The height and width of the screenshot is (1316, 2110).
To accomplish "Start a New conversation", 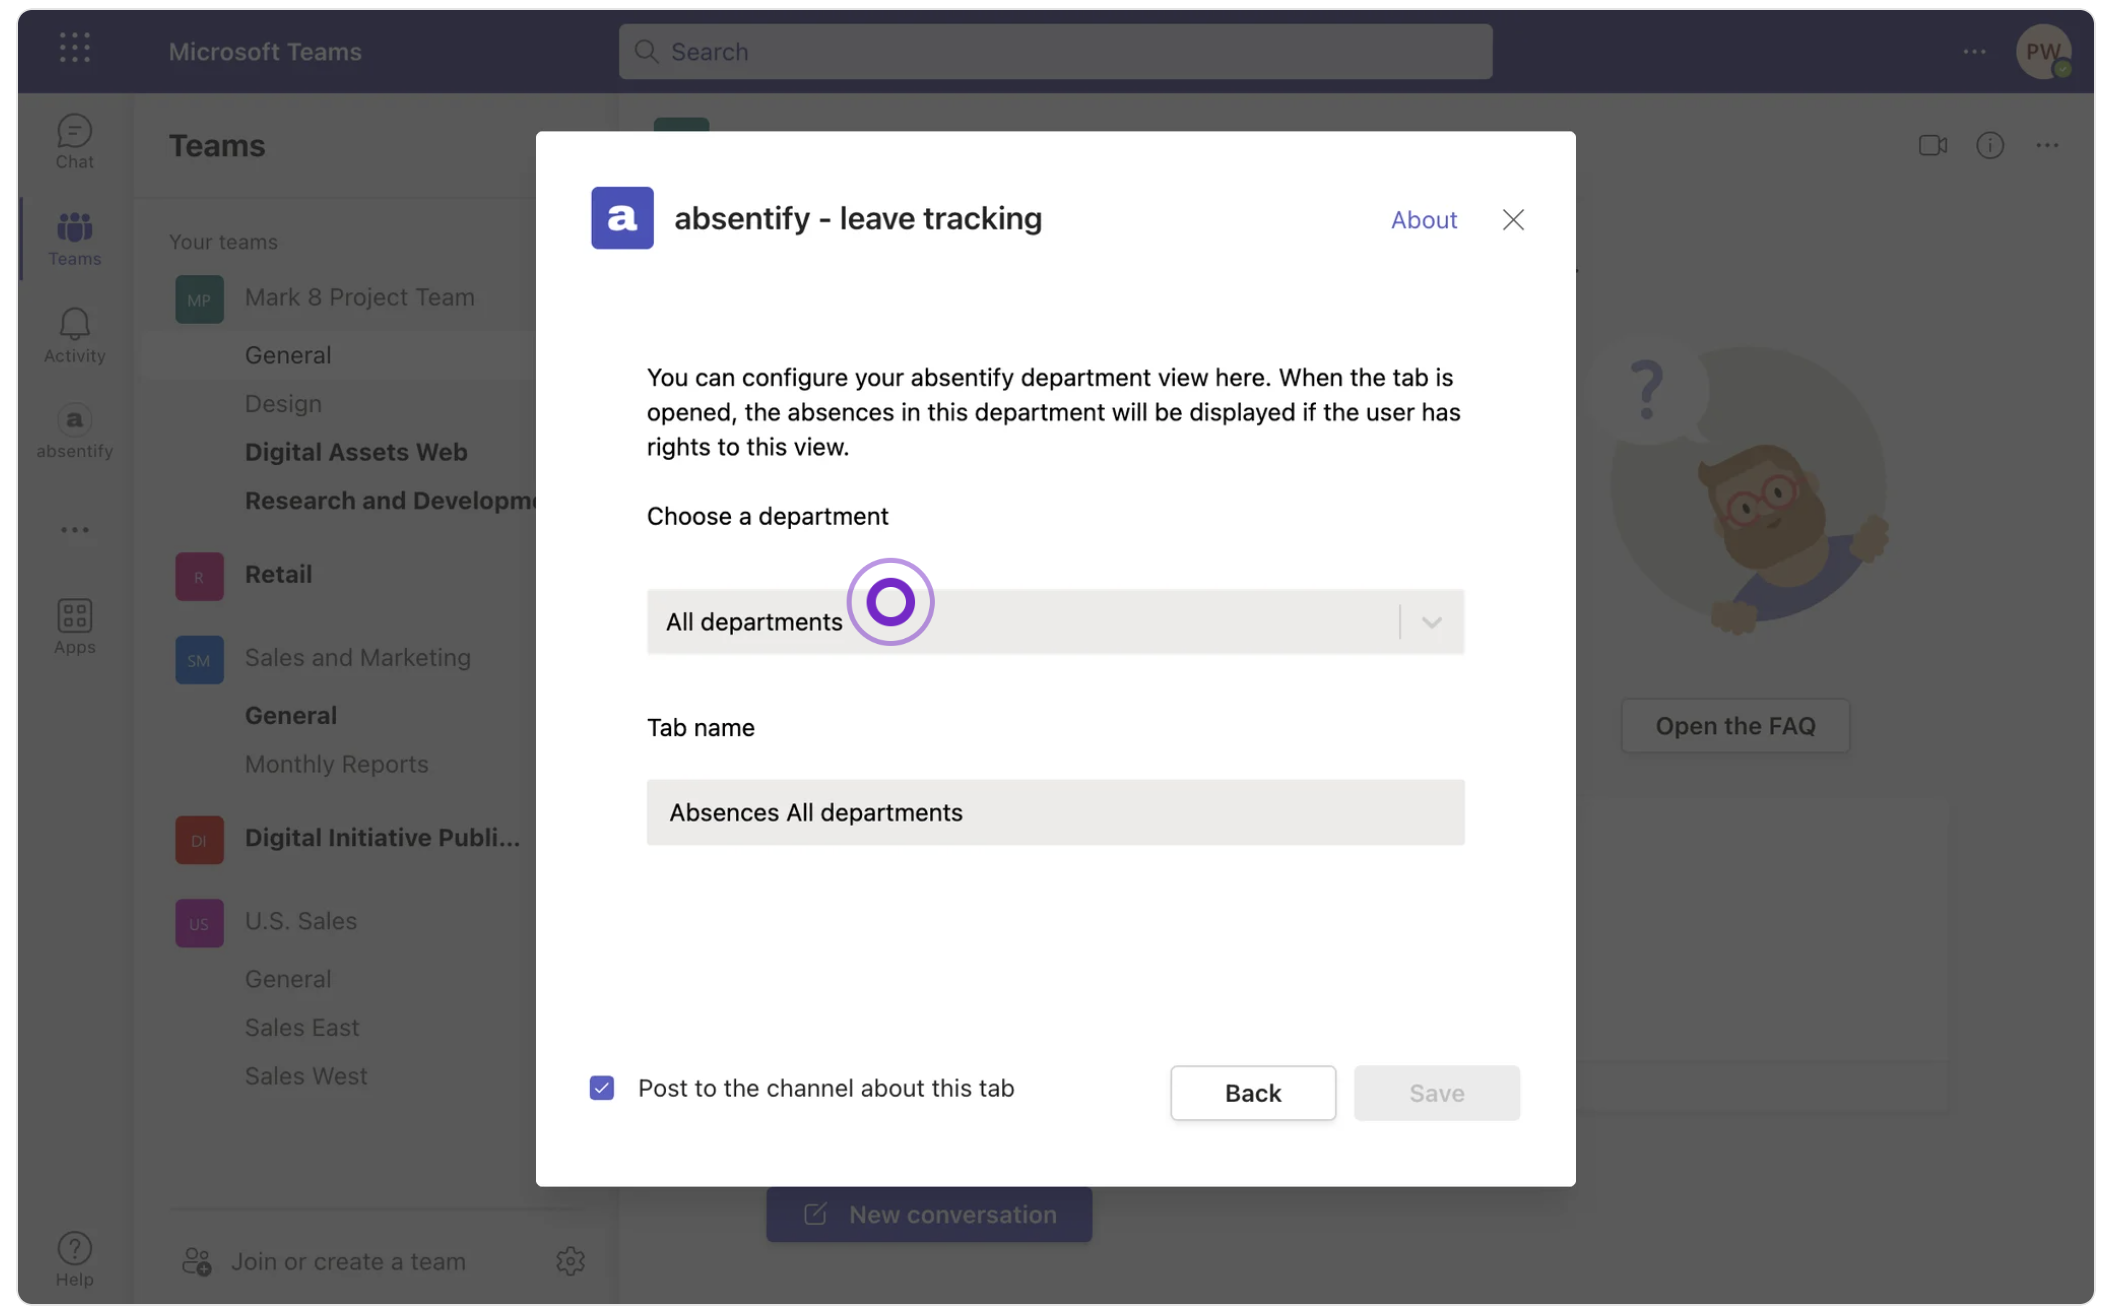I will [929, 1214].
